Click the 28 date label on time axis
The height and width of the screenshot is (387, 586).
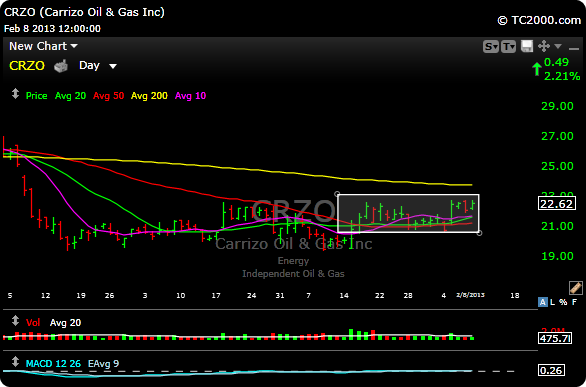[408, 295]
